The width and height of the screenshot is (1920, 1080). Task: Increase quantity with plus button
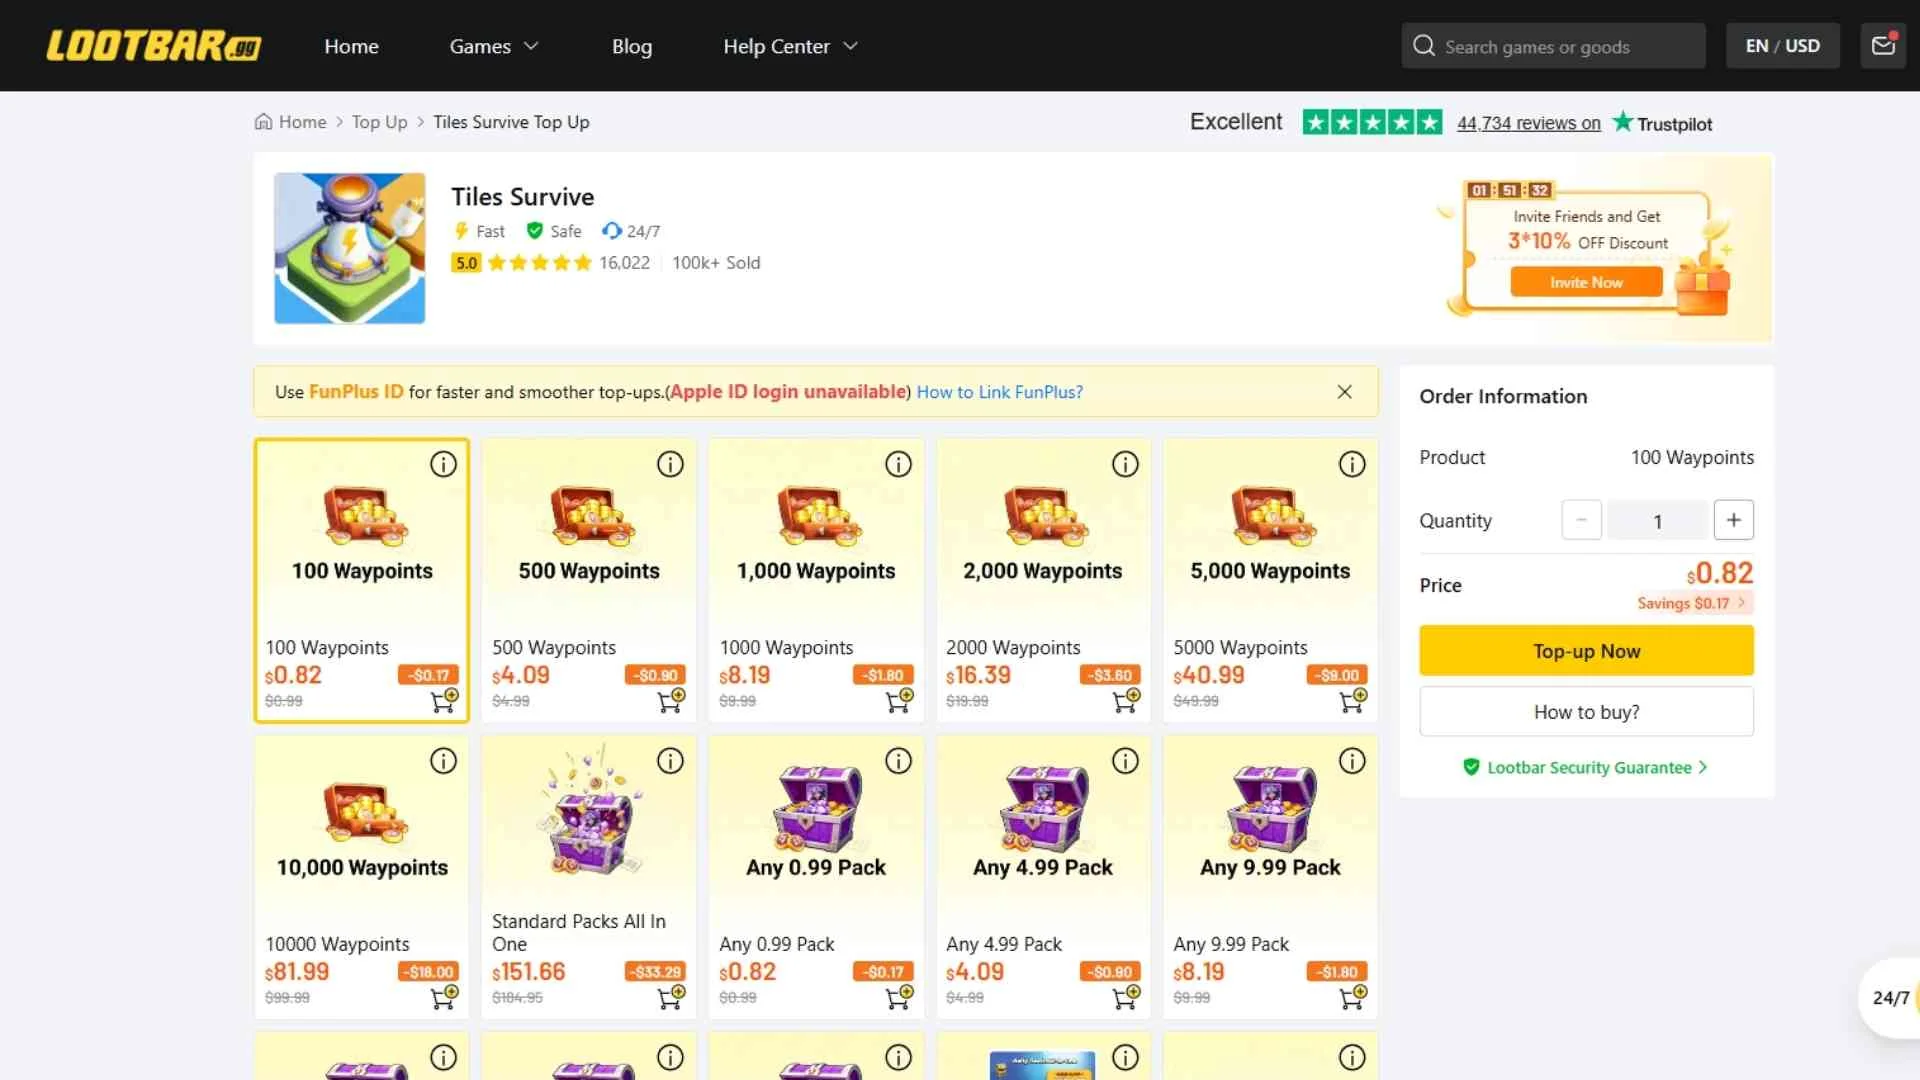[x=1733, y=520]
